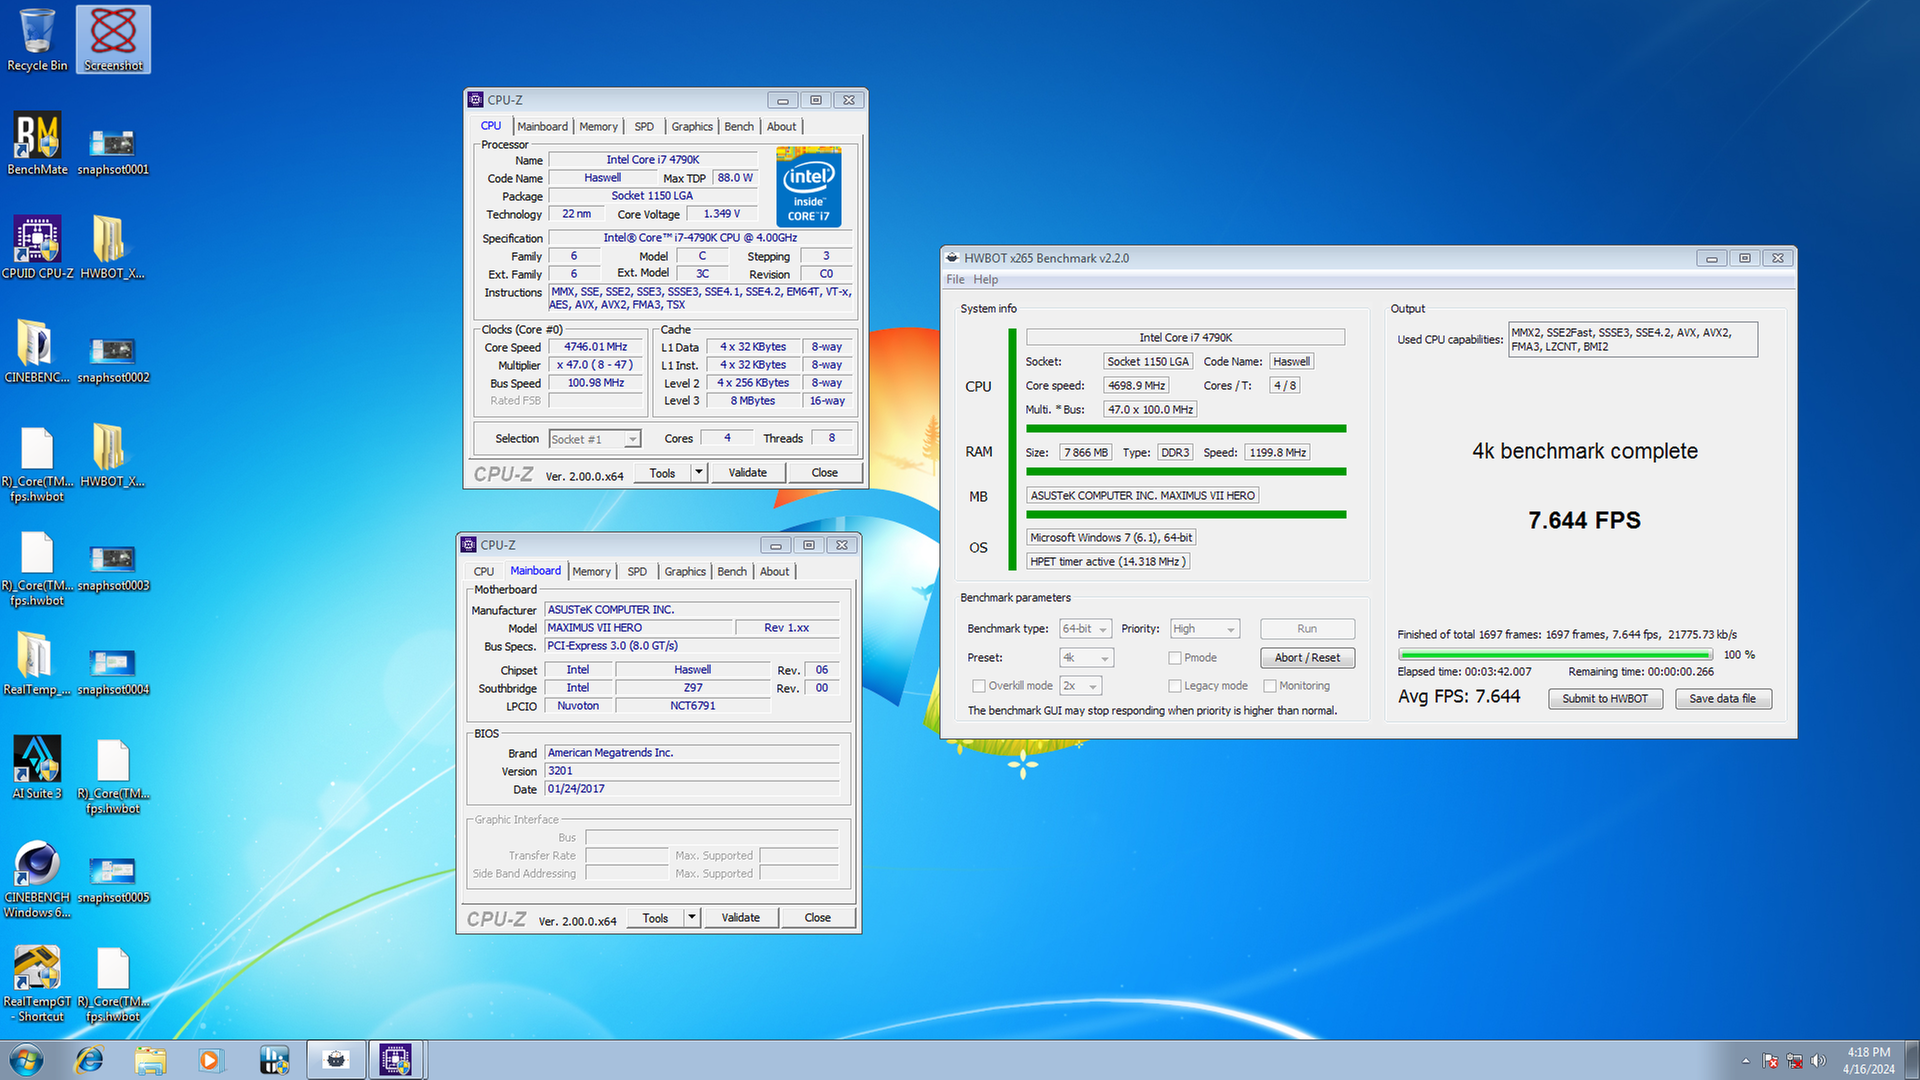Click the Abort / Reset button
This screenshot has height=1080, width=1920.
pos(1307,658)
